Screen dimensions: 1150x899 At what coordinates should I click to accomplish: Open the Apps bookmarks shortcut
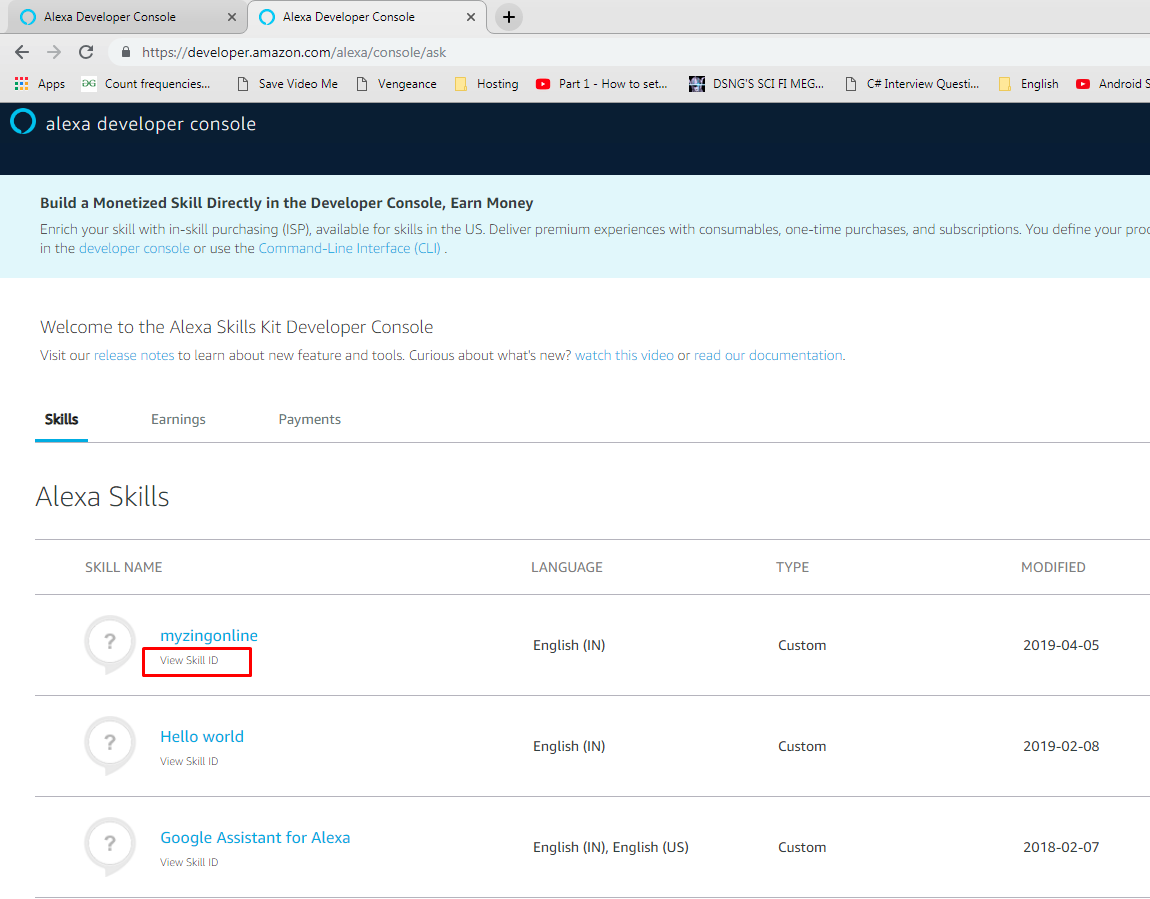40,84
